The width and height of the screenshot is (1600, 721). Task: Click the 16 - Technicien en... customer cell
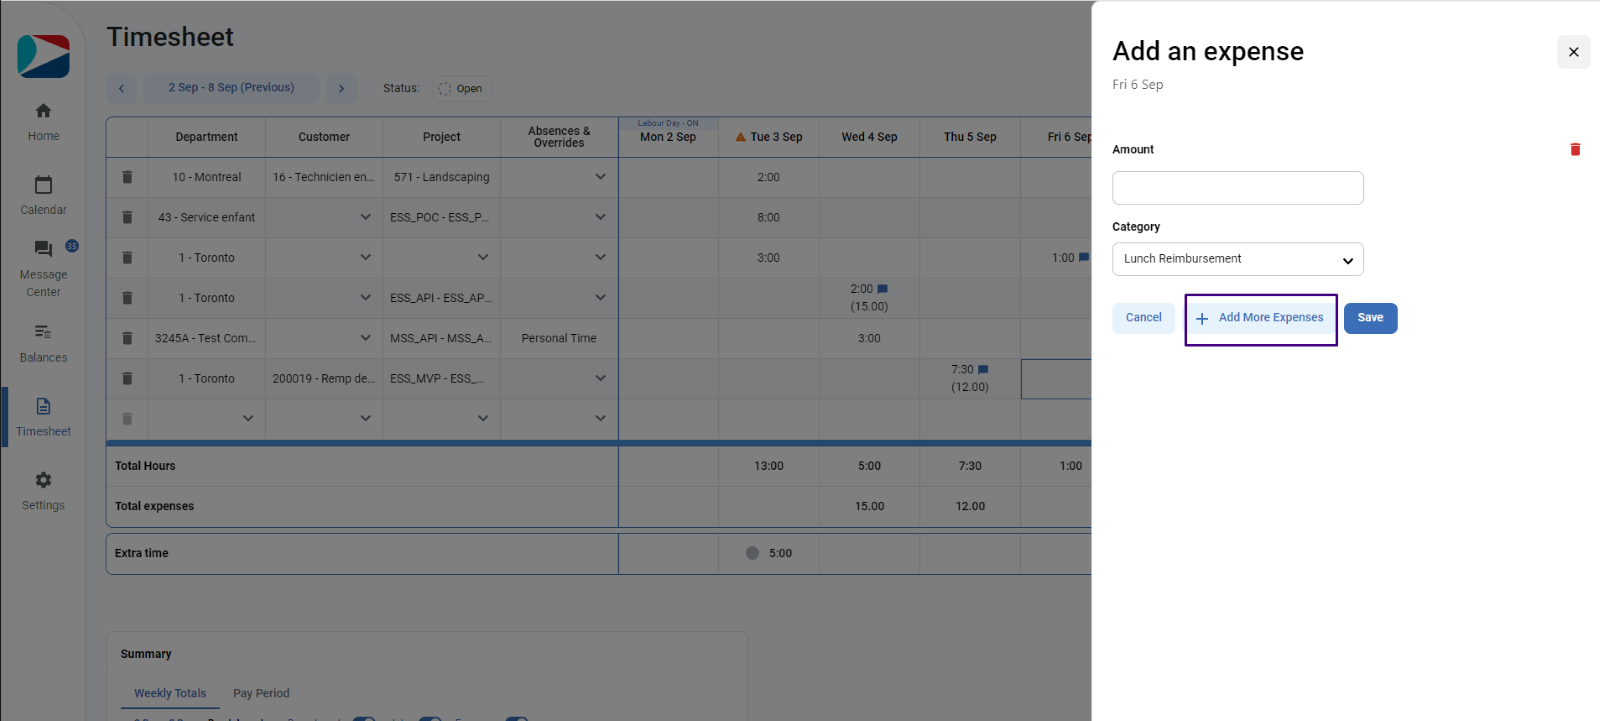pos(324,177)
